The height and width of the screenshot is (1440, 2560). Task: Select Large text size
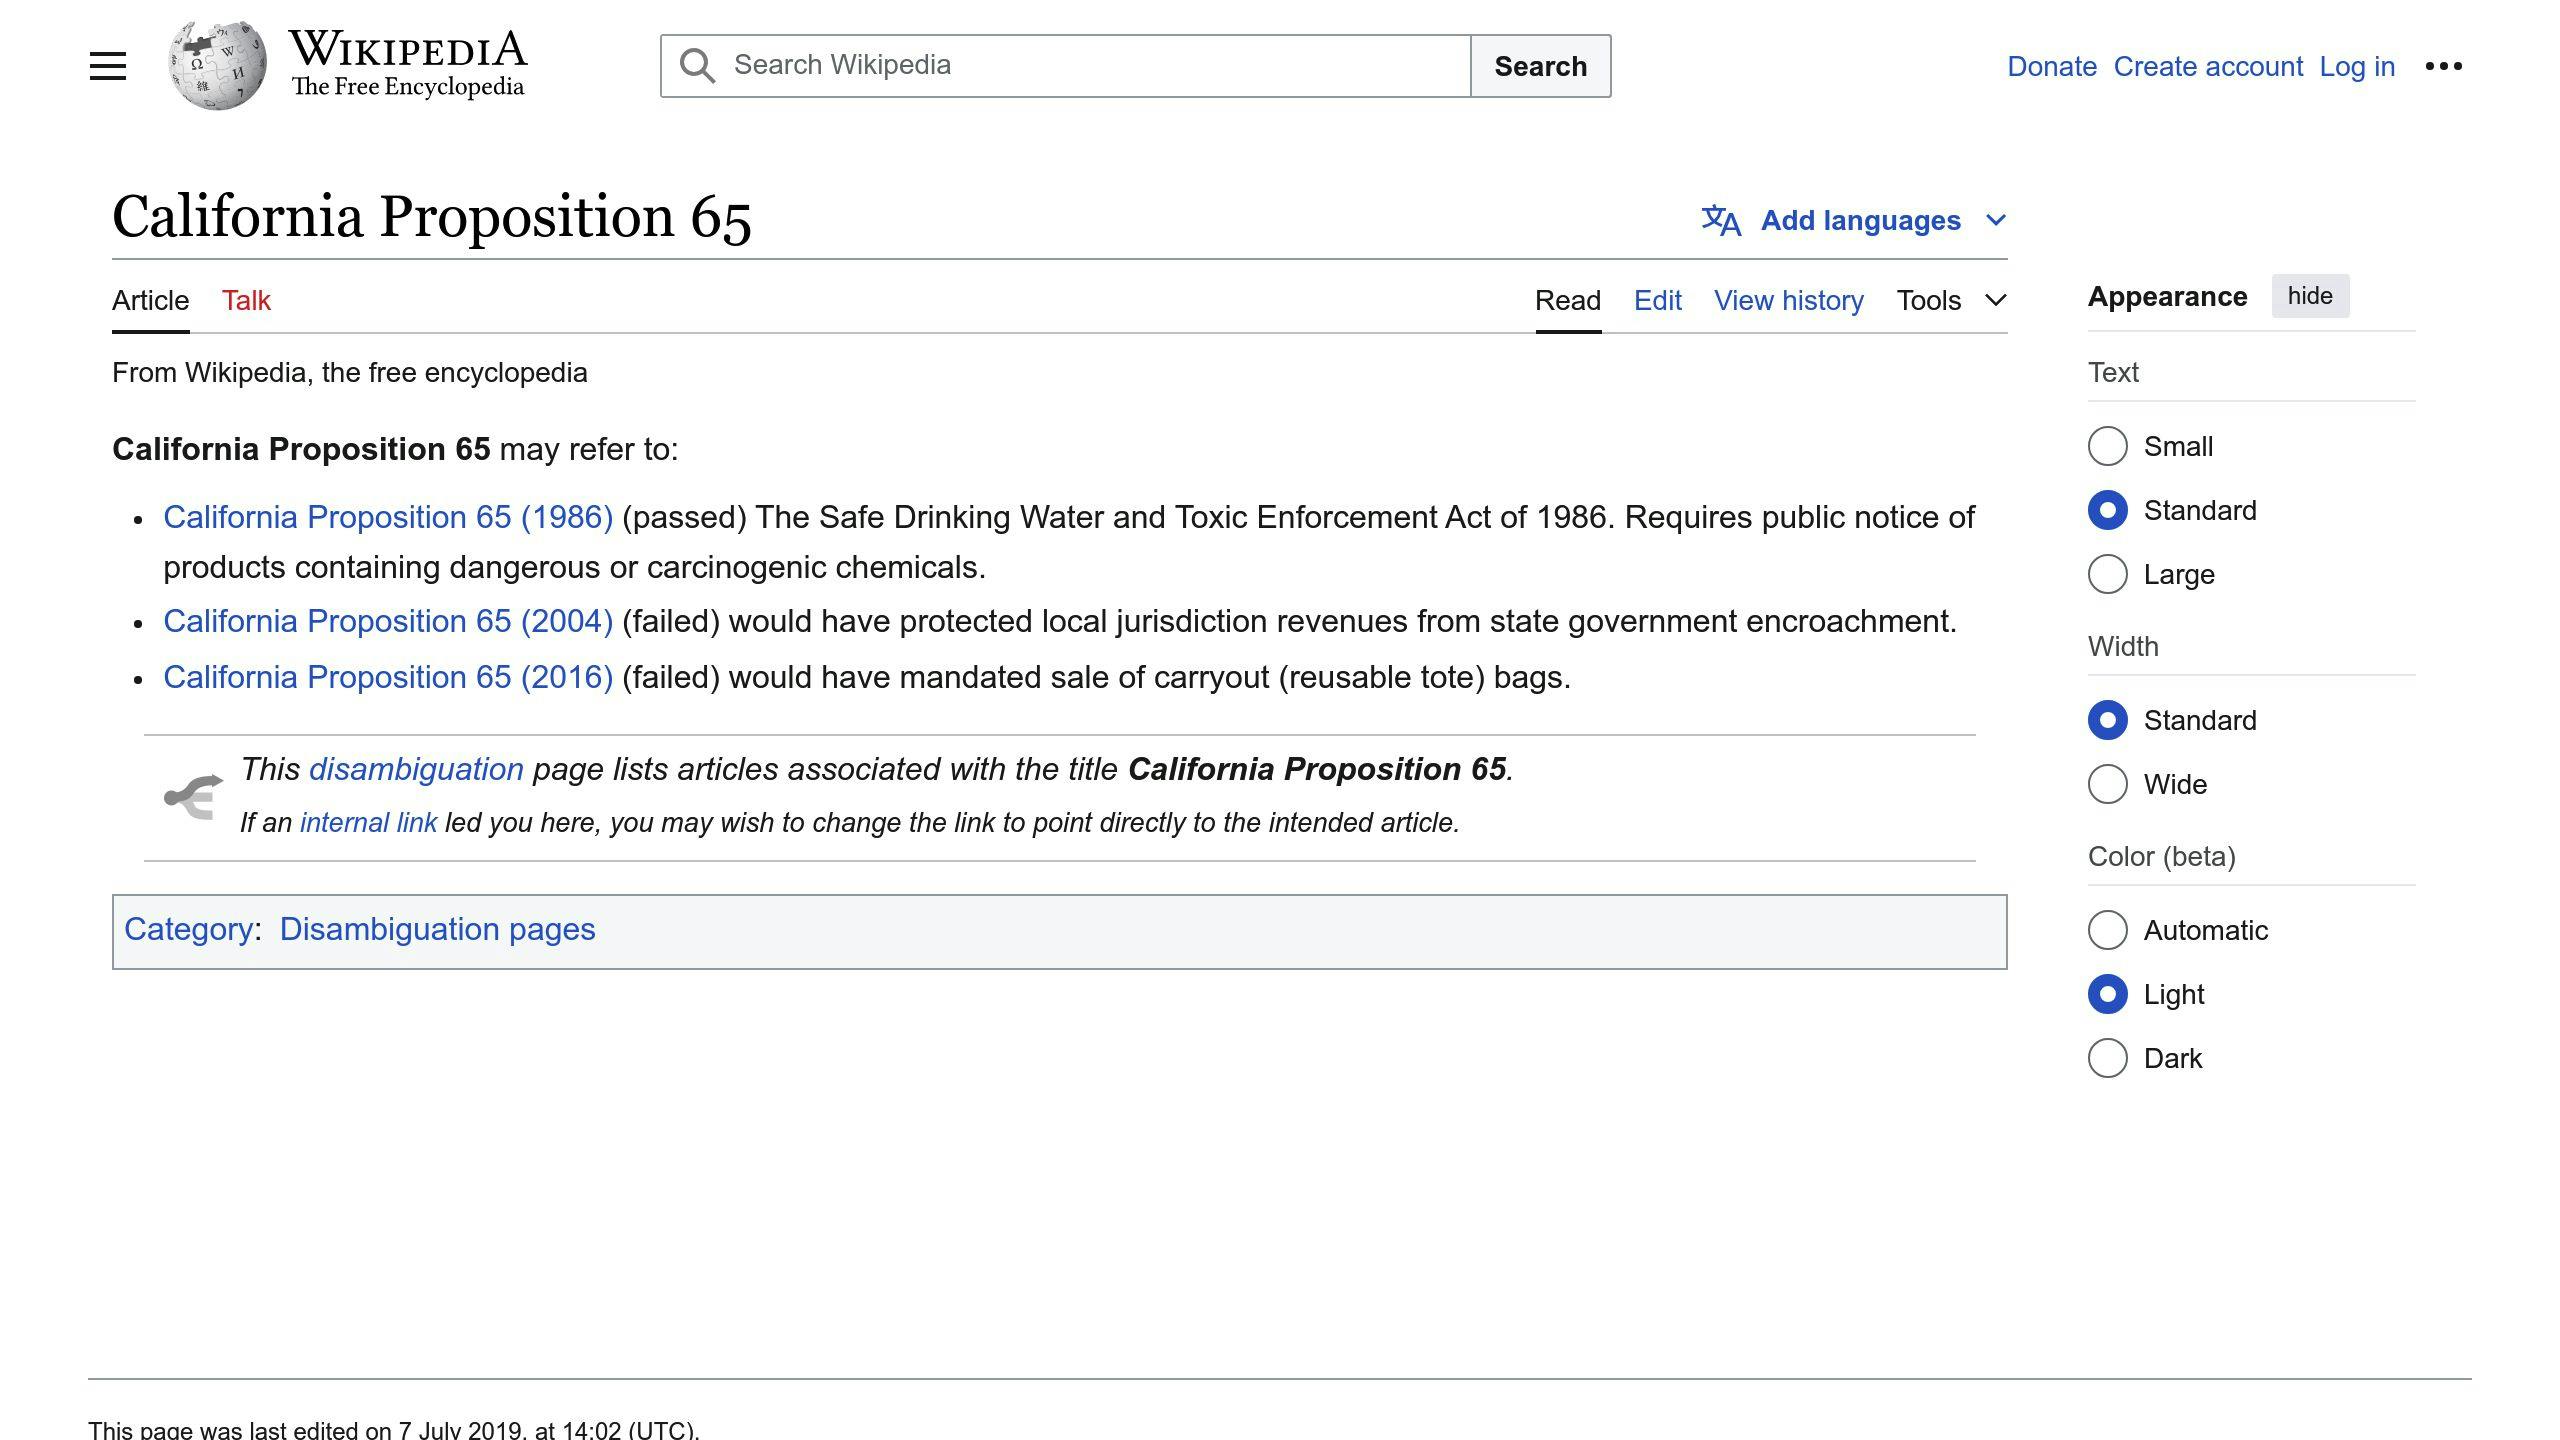click(2107, 574)
